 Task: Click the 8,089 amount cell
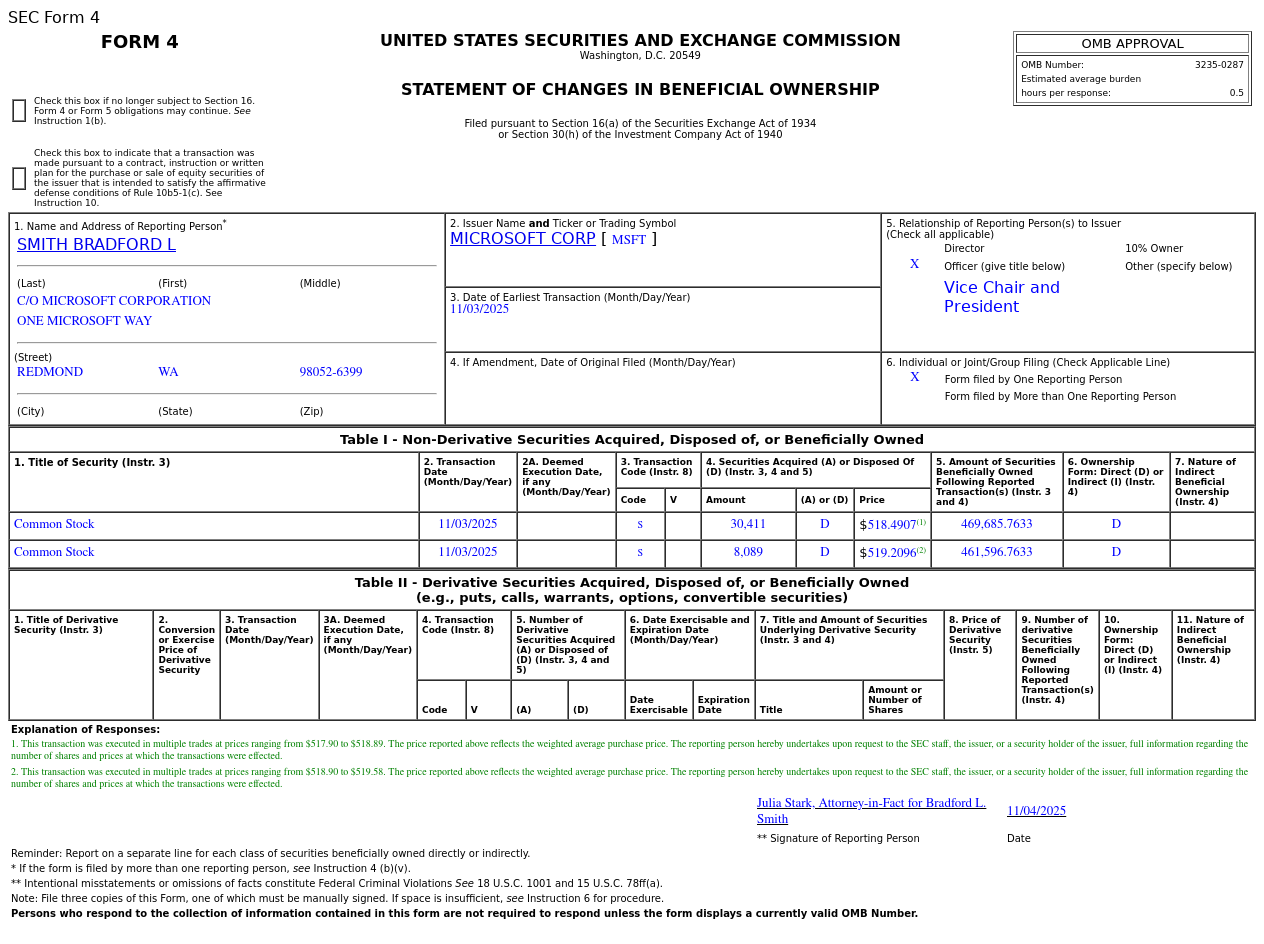[x=748, y=553]
